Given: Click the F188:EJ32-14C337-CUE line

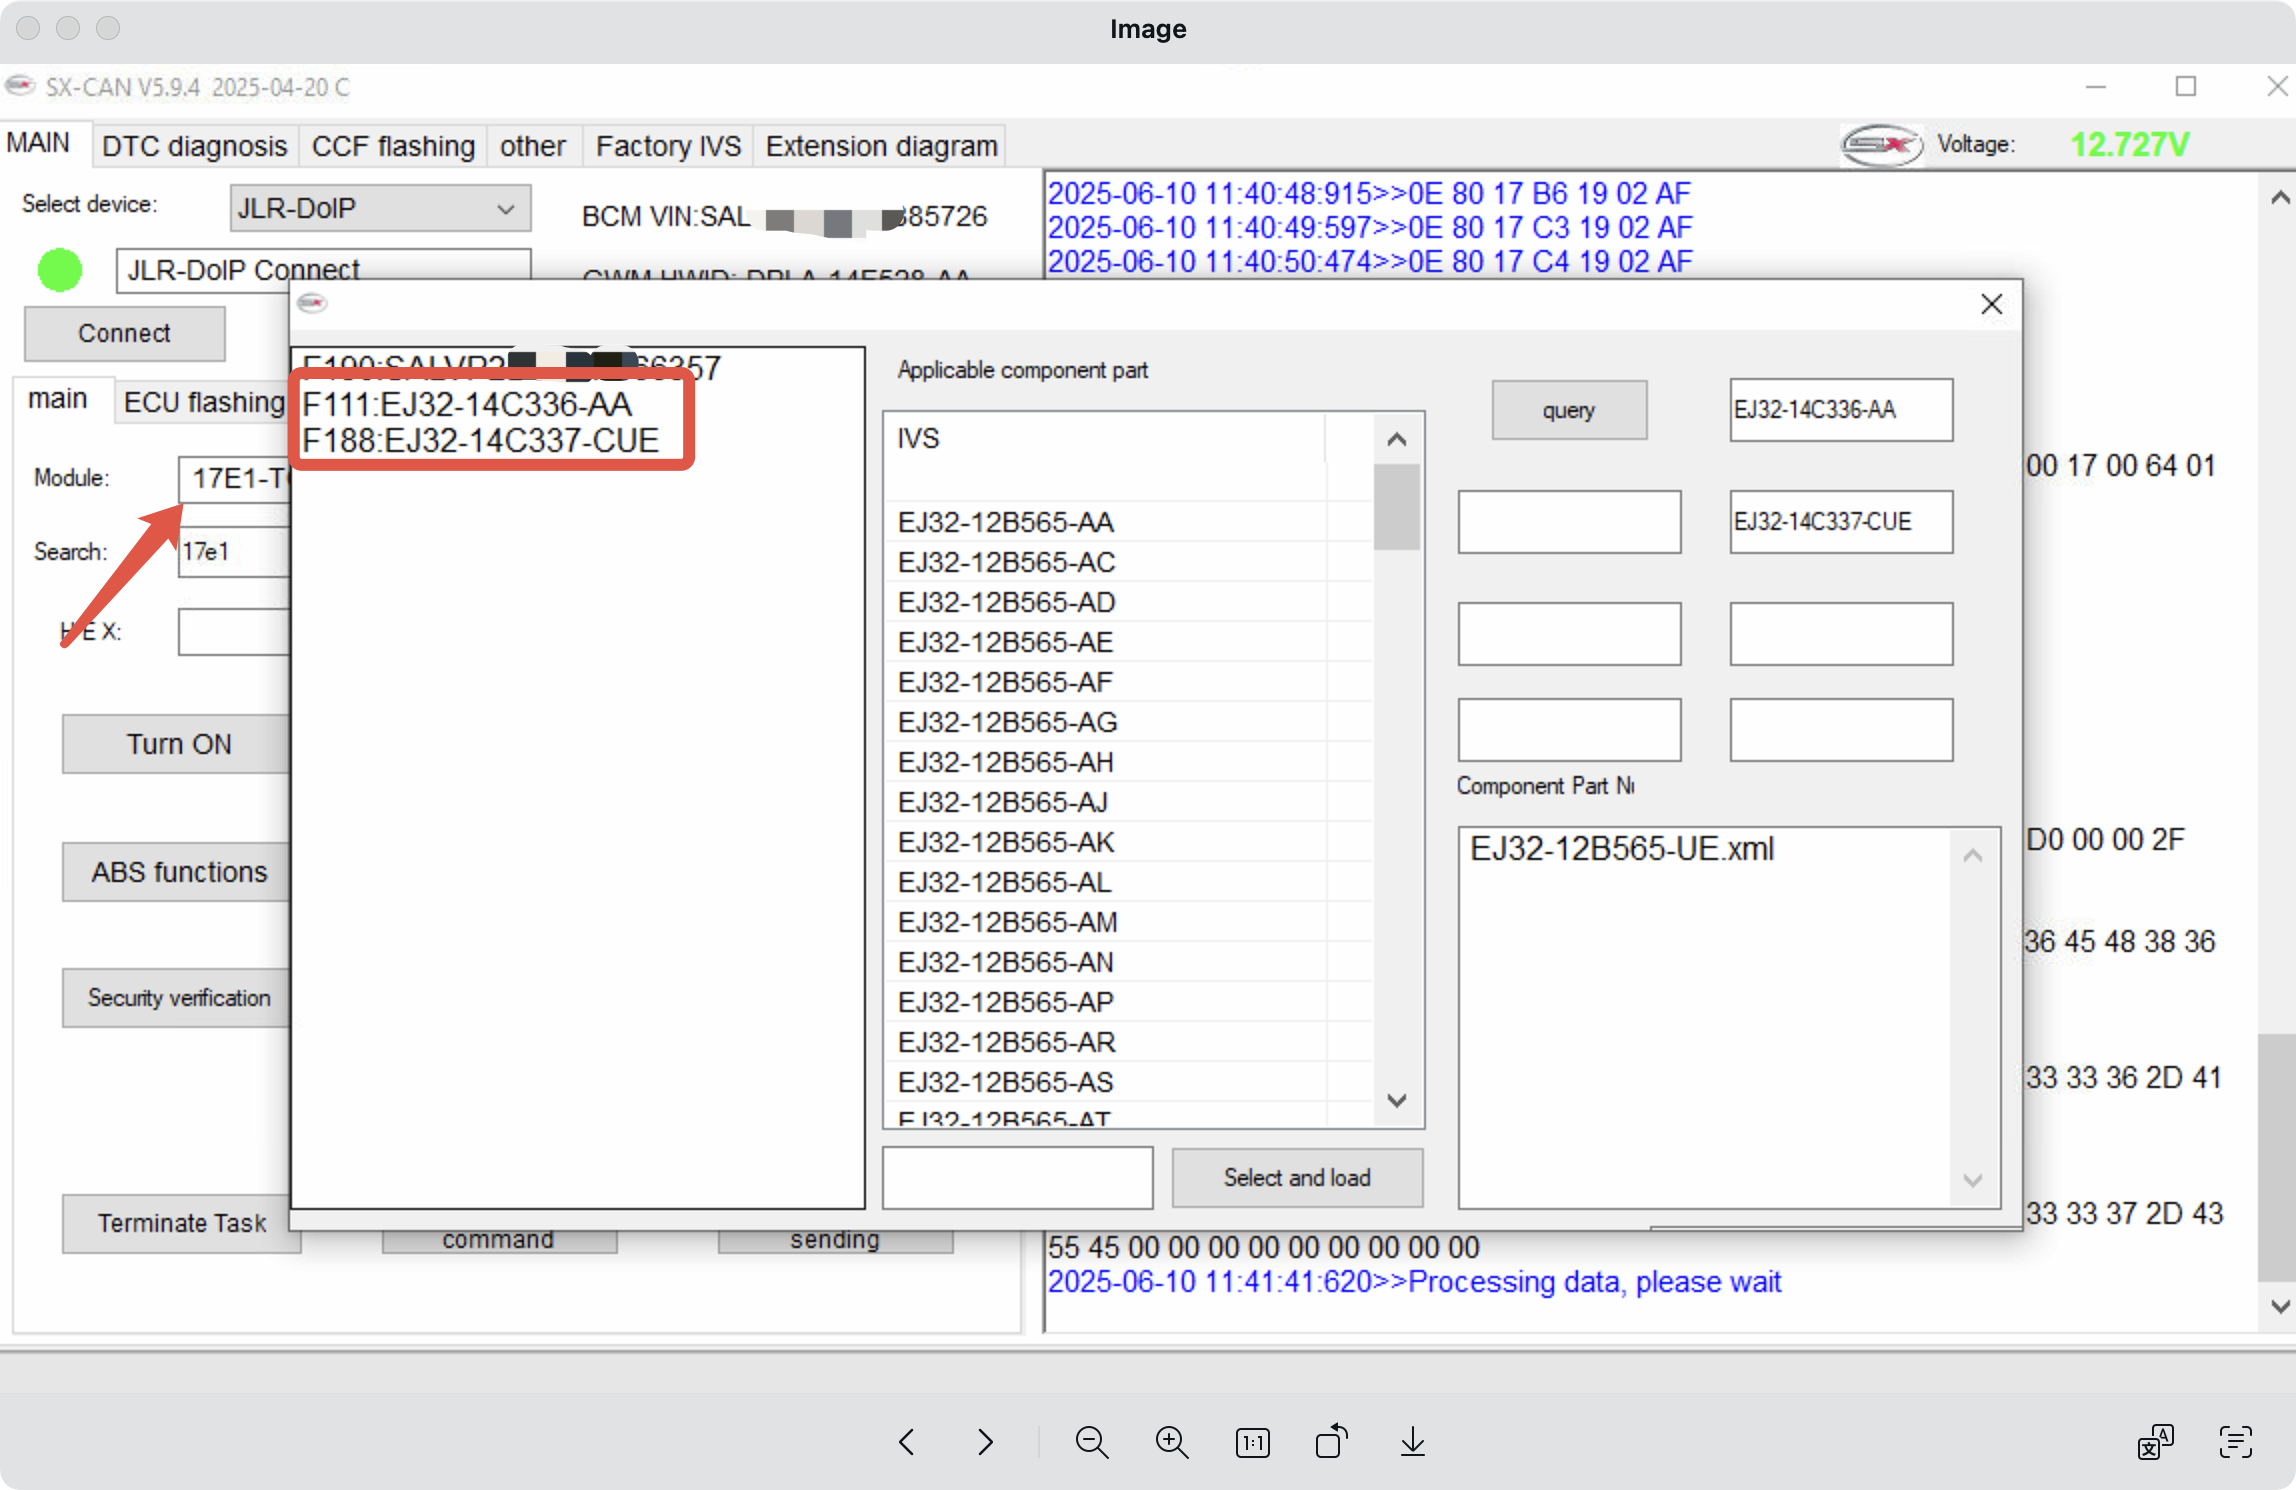Looking at the screenshot, I should pyautogui.click(x=480, y=441).
